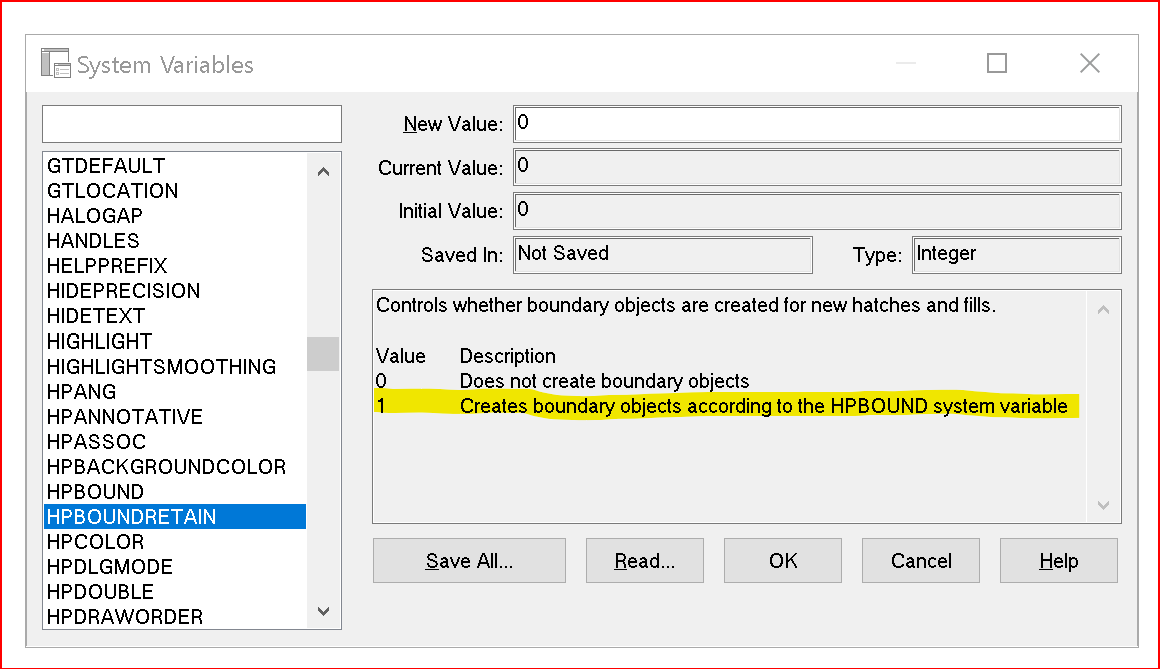The image size is (1160, 670).
Task: Select highlighted HPBOUNDRETAIN variable
Action: pos(175,517)
